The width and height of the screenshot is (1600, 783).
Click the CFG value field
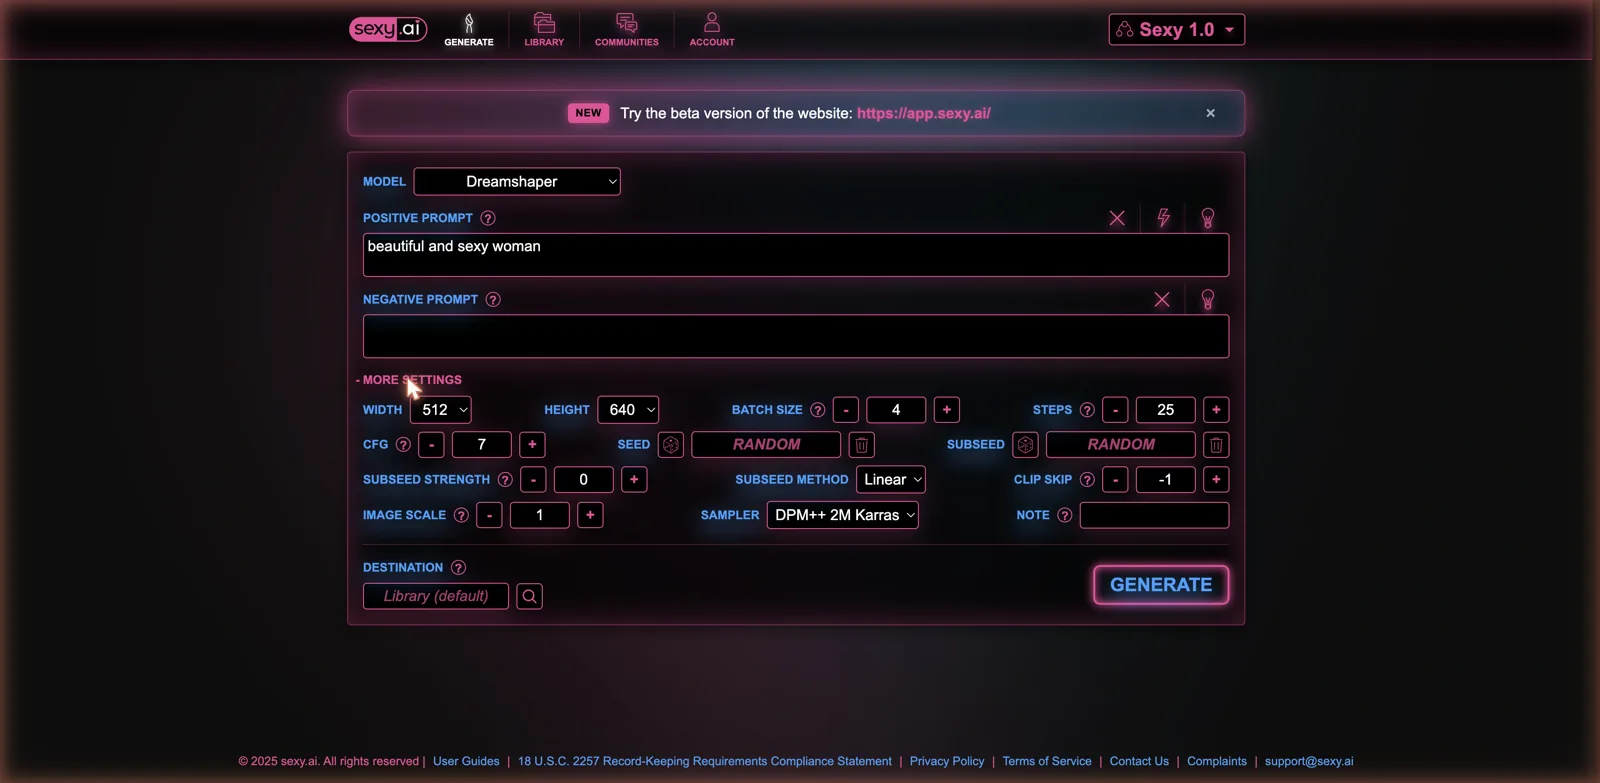pos(482,444)
